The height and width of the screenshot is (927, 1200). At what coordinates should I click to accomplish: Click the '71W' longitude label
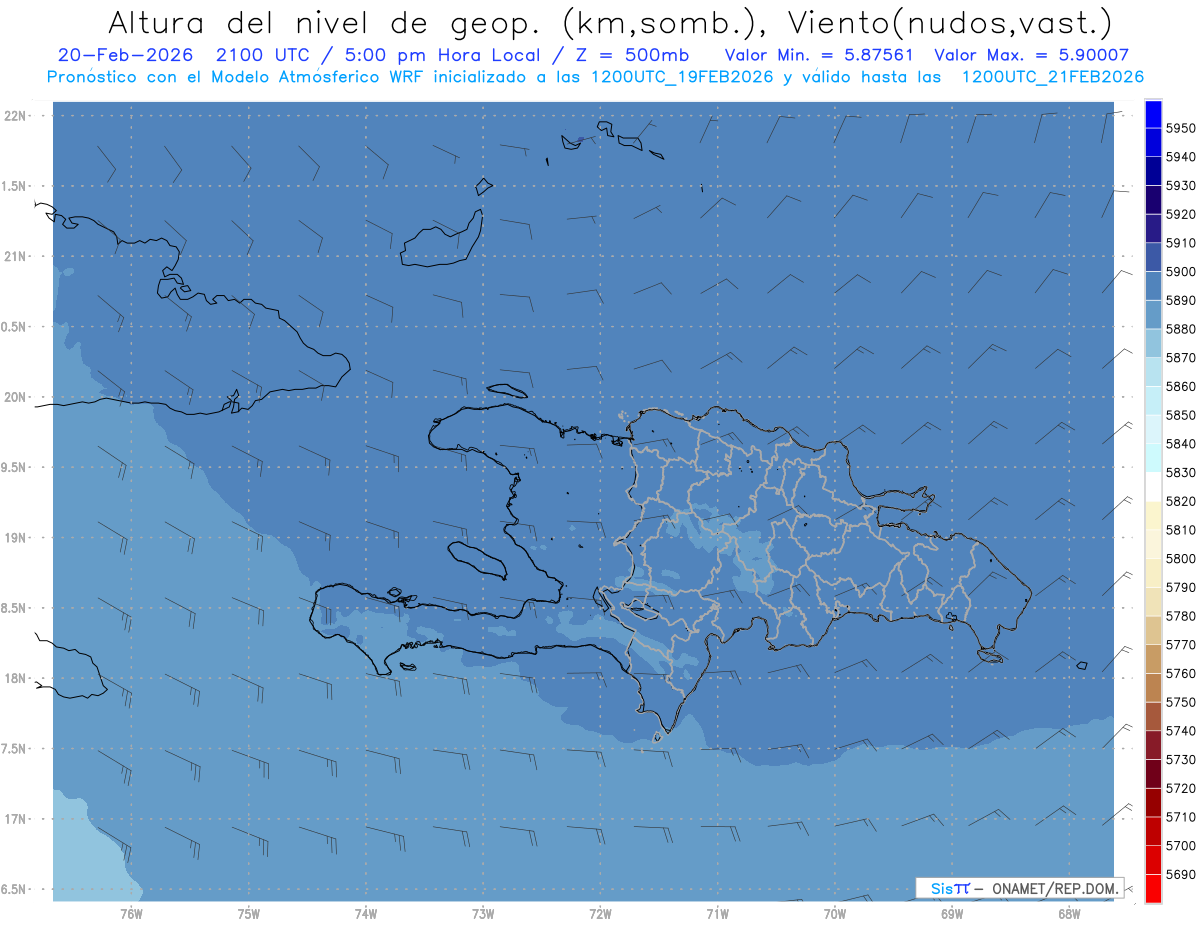point(717,913)
